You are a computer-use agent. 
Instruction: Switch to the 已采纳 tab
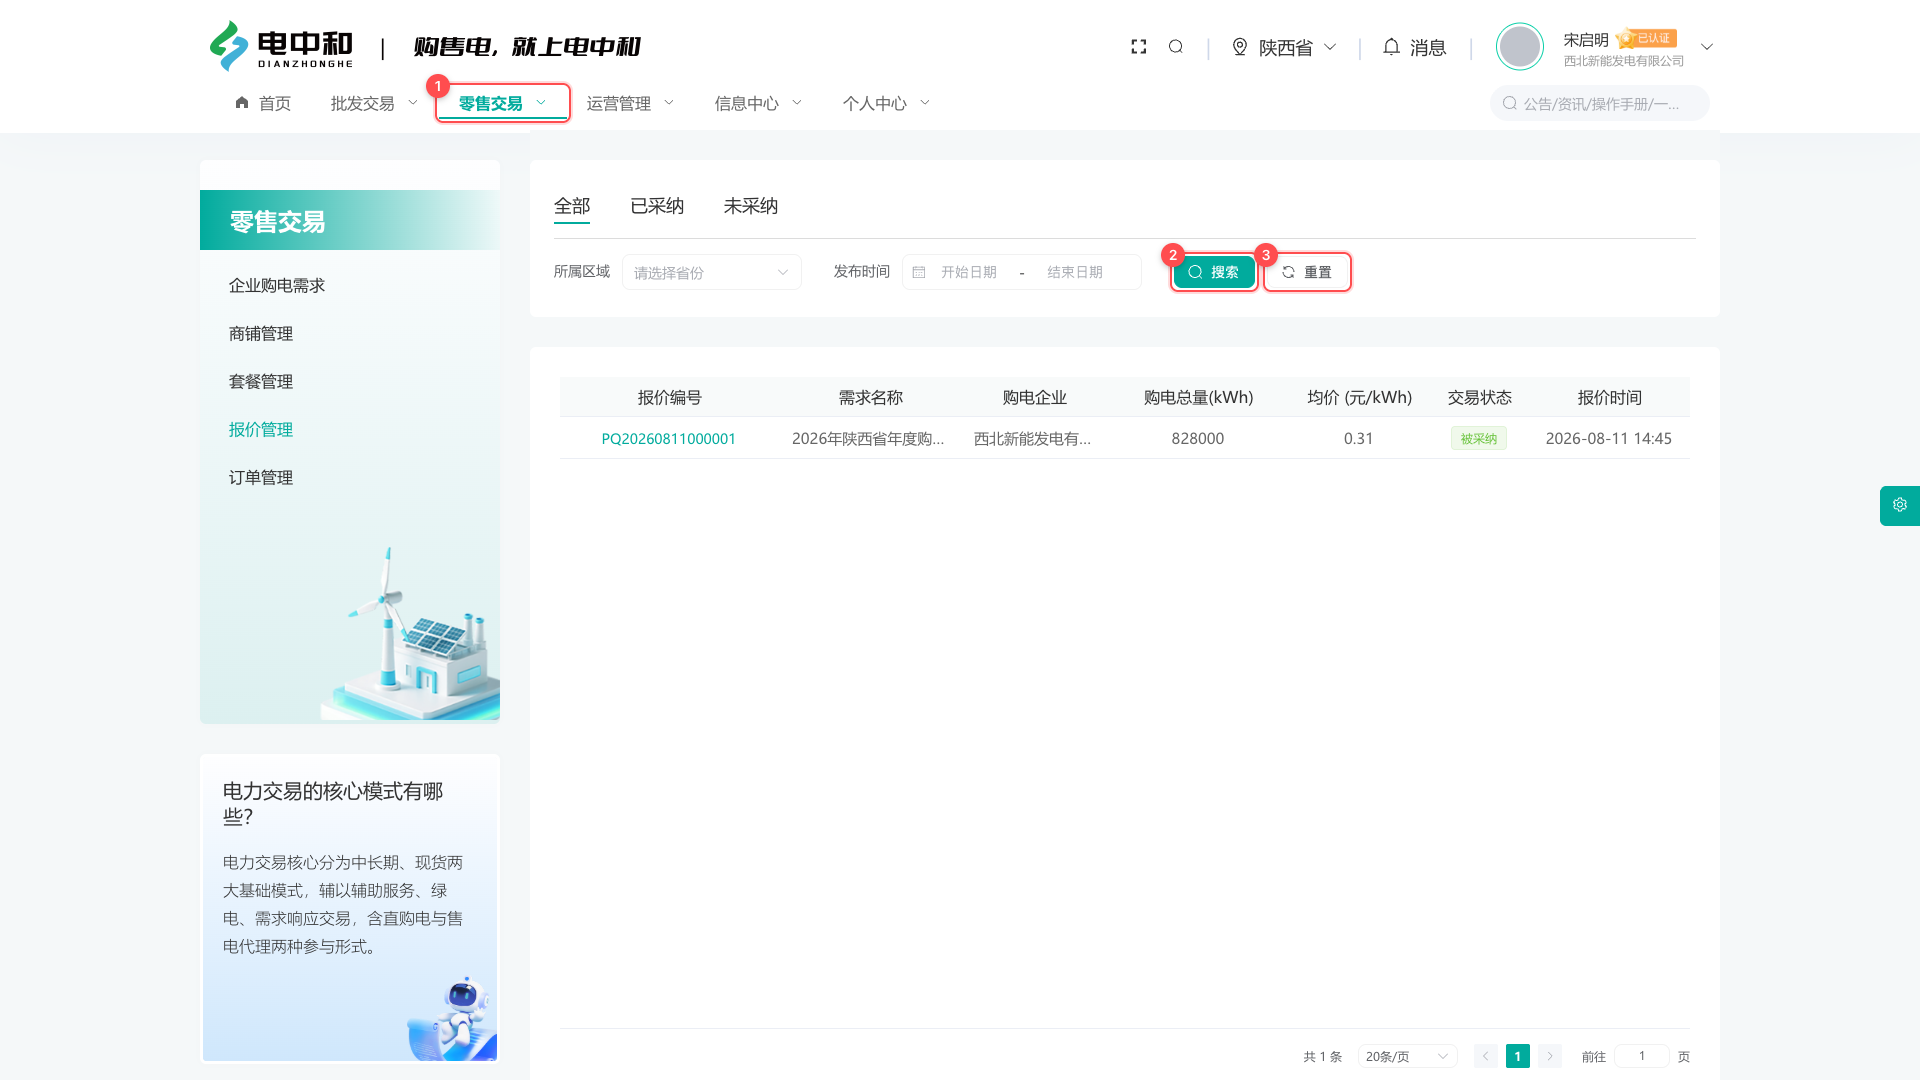click(x=657, y=206)
